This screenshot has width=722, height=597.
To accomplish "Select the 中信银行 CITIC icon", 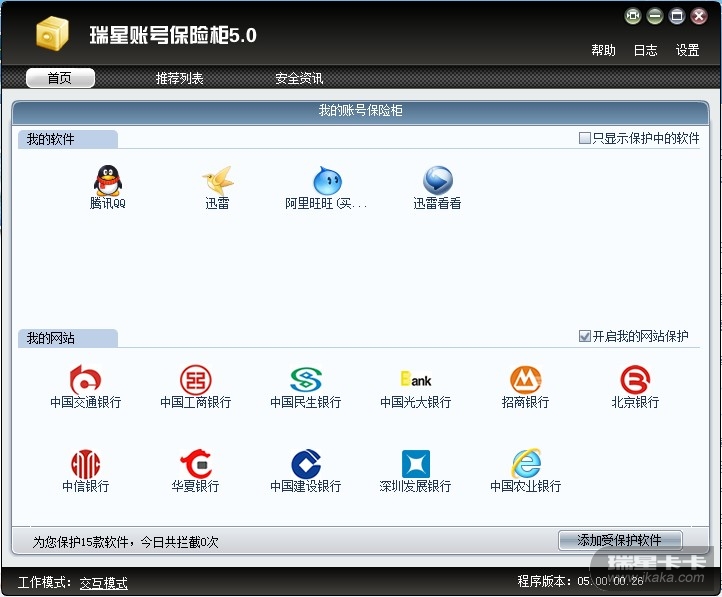I will click(85, 464).
